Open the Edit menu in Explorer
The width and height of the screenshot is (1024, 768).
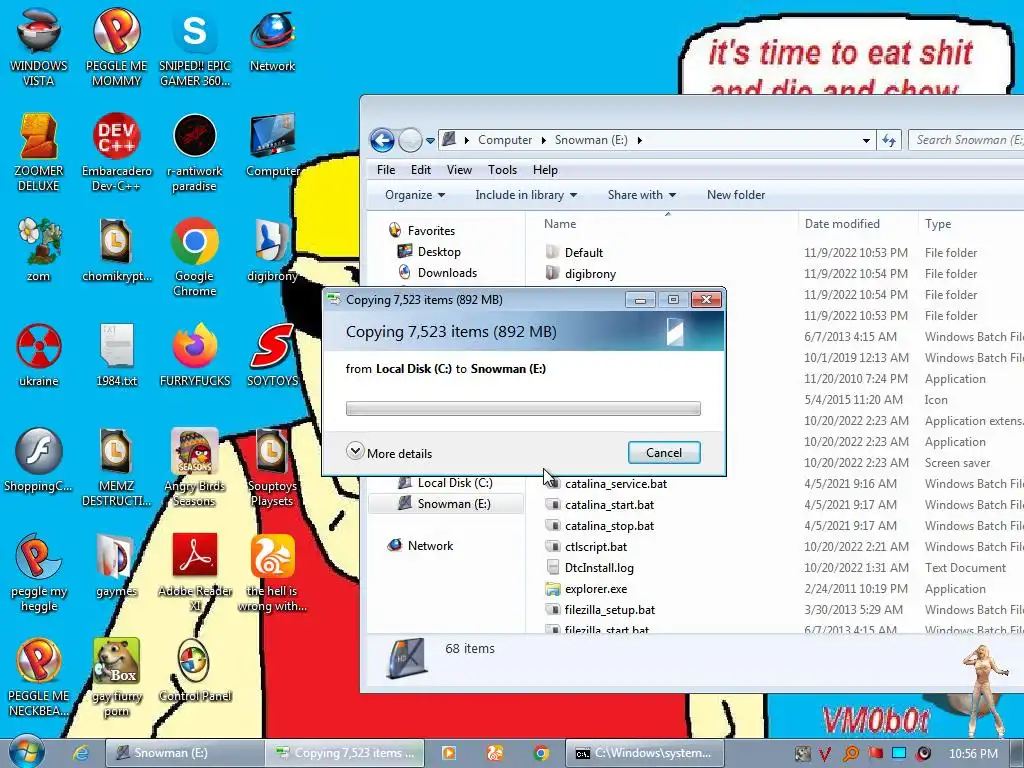[x=421, y=170]
